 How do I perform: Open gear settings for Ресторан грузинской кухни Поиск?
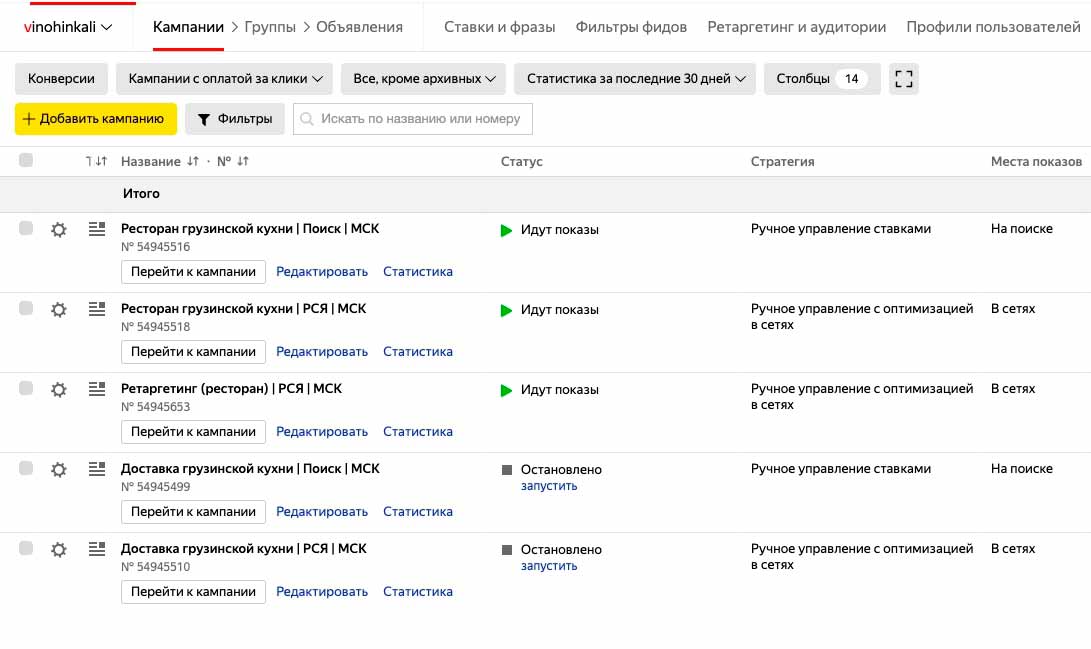tap(59, 230)
